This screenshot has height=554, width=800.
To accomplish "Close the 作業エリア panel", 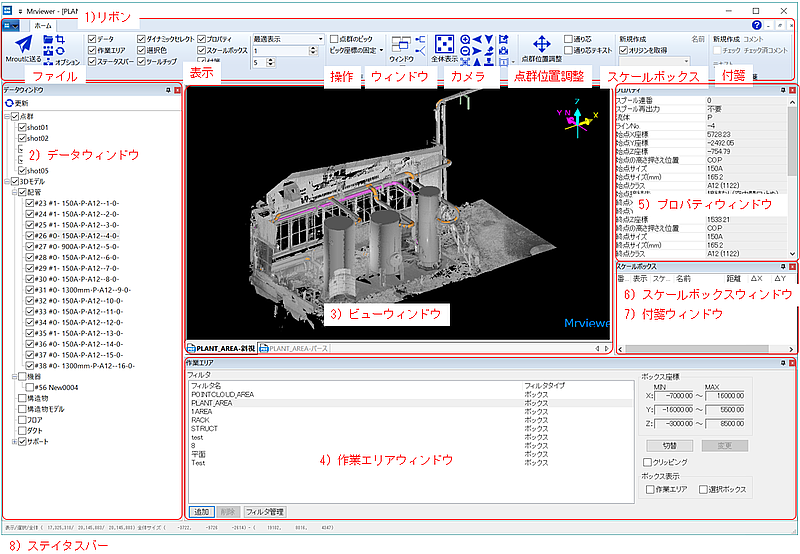I will [792, 363].
